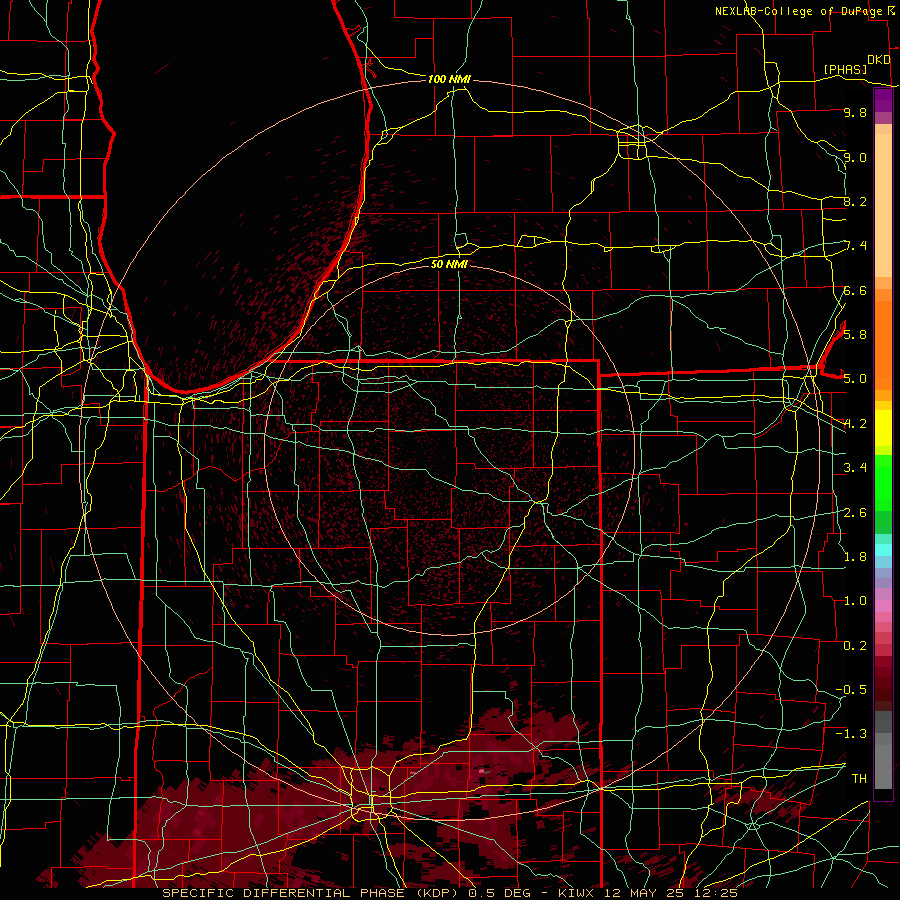Click the bright yellow band of the color bar
Screen dimensions: 900x900
883,428
